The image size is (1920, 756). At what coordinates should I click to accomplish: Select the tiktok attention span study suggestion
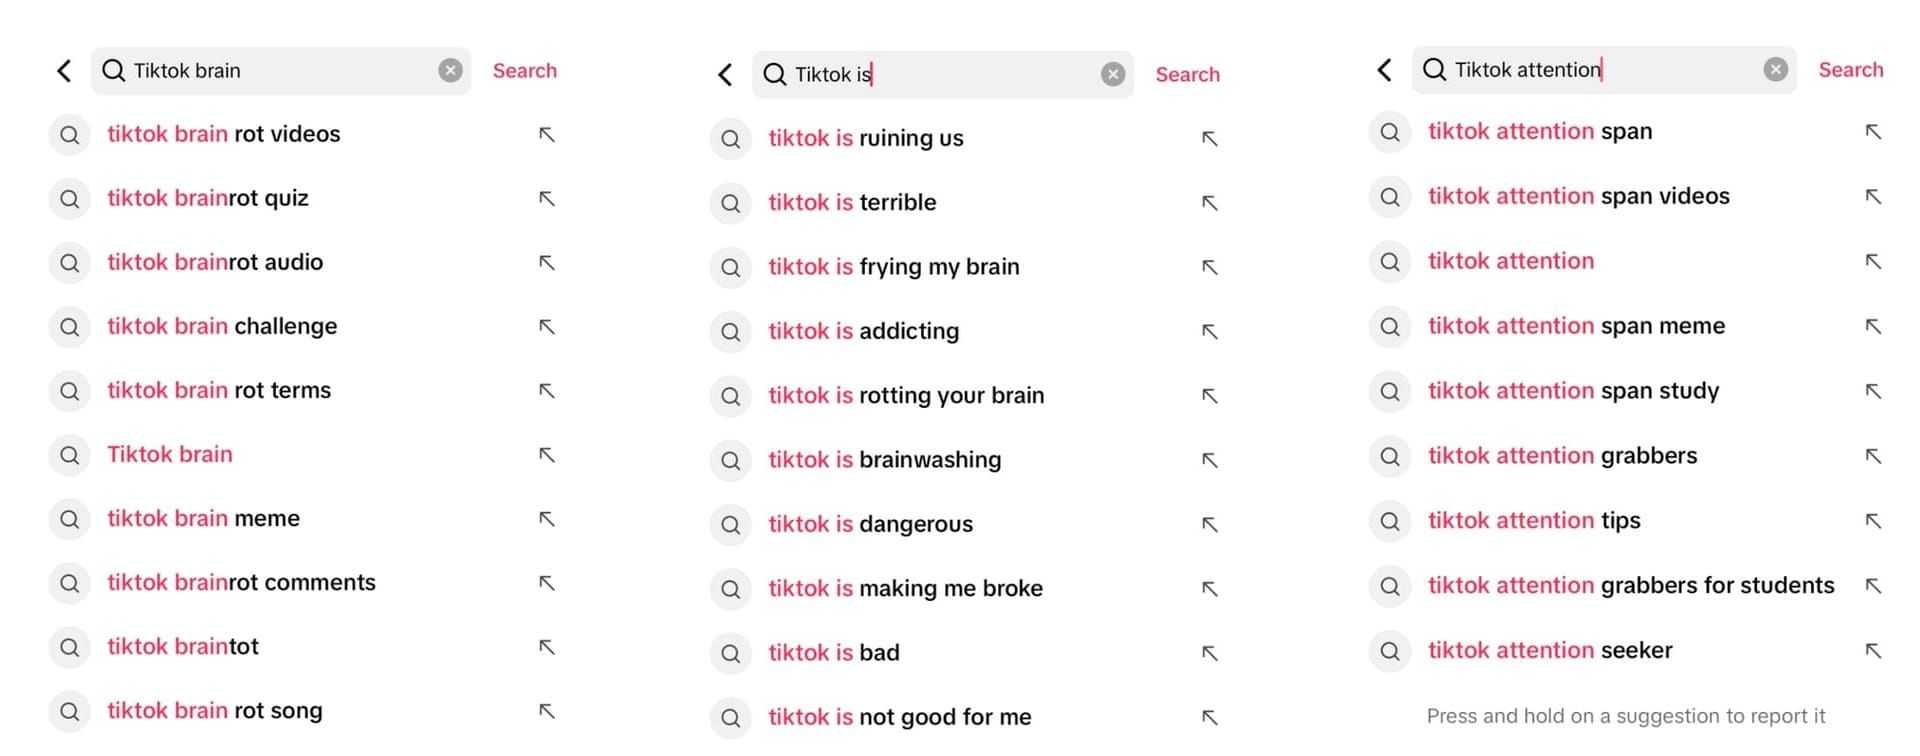click(x=1574, y=390)
